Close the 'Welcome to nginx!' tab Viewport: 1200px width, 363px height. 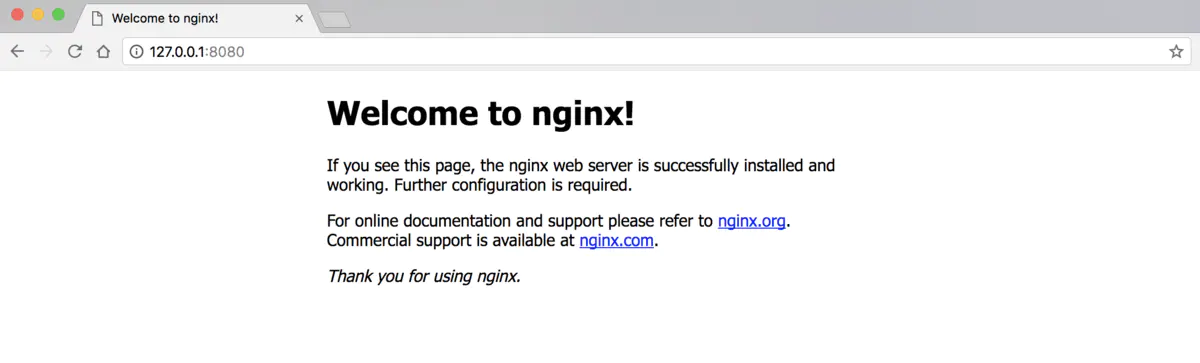click(x=299, y=18)
